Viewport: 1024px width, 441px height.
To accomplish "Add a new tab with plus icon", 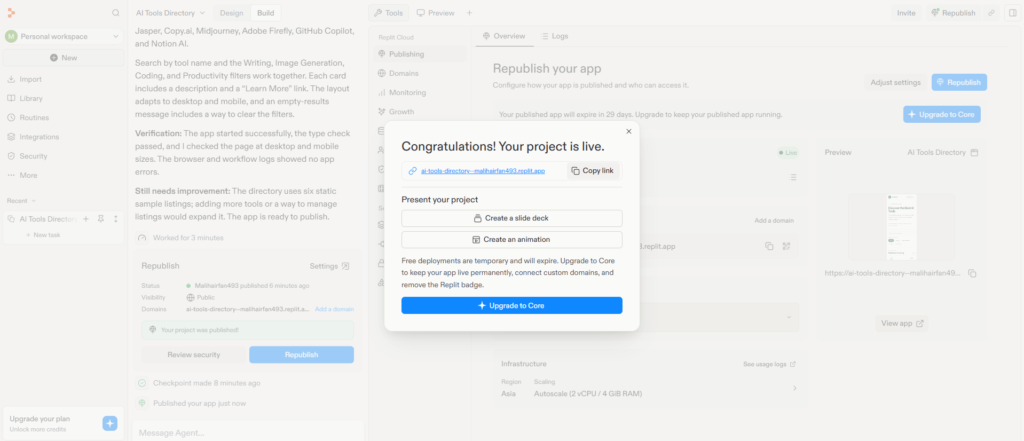I will [469, 13].
